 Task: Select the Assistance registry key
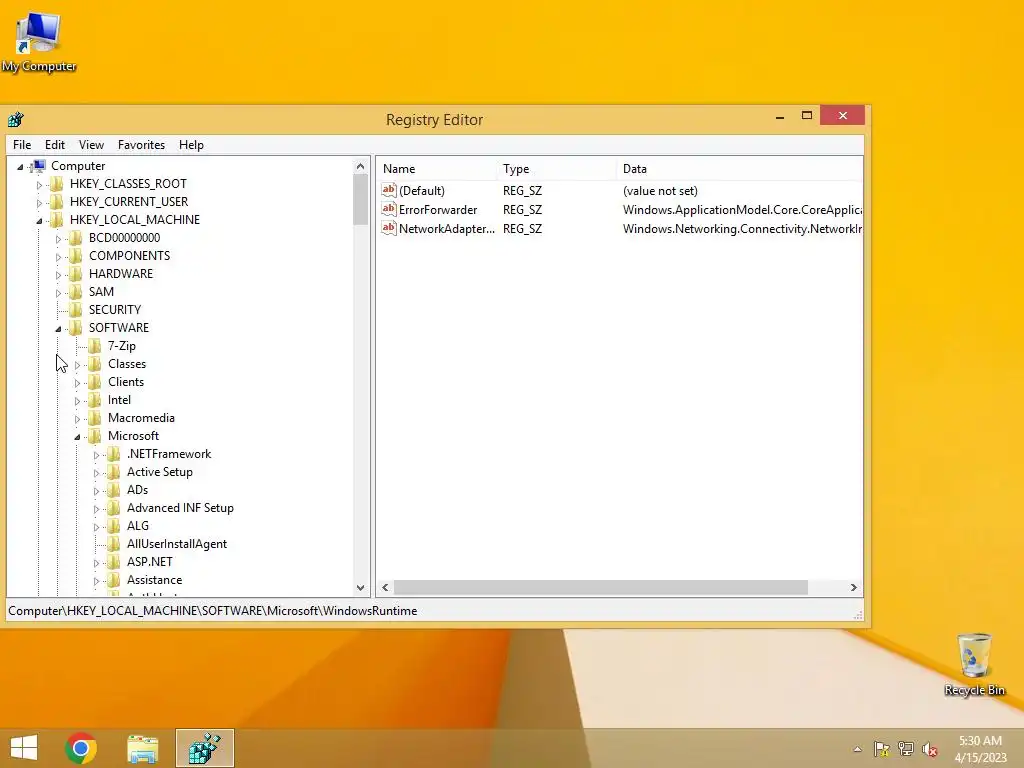click(154, 580)
